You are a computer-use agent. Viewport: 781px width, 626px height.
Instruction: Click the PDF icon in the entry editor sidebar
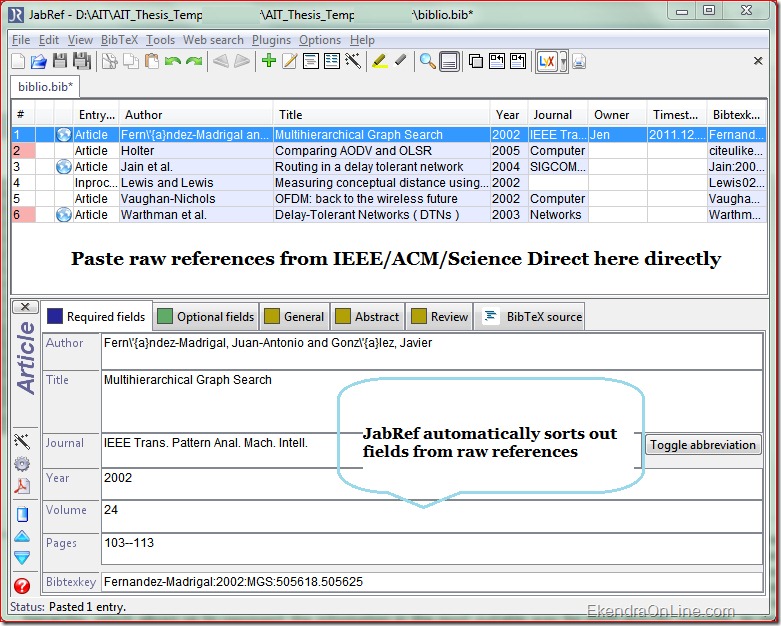22,486
